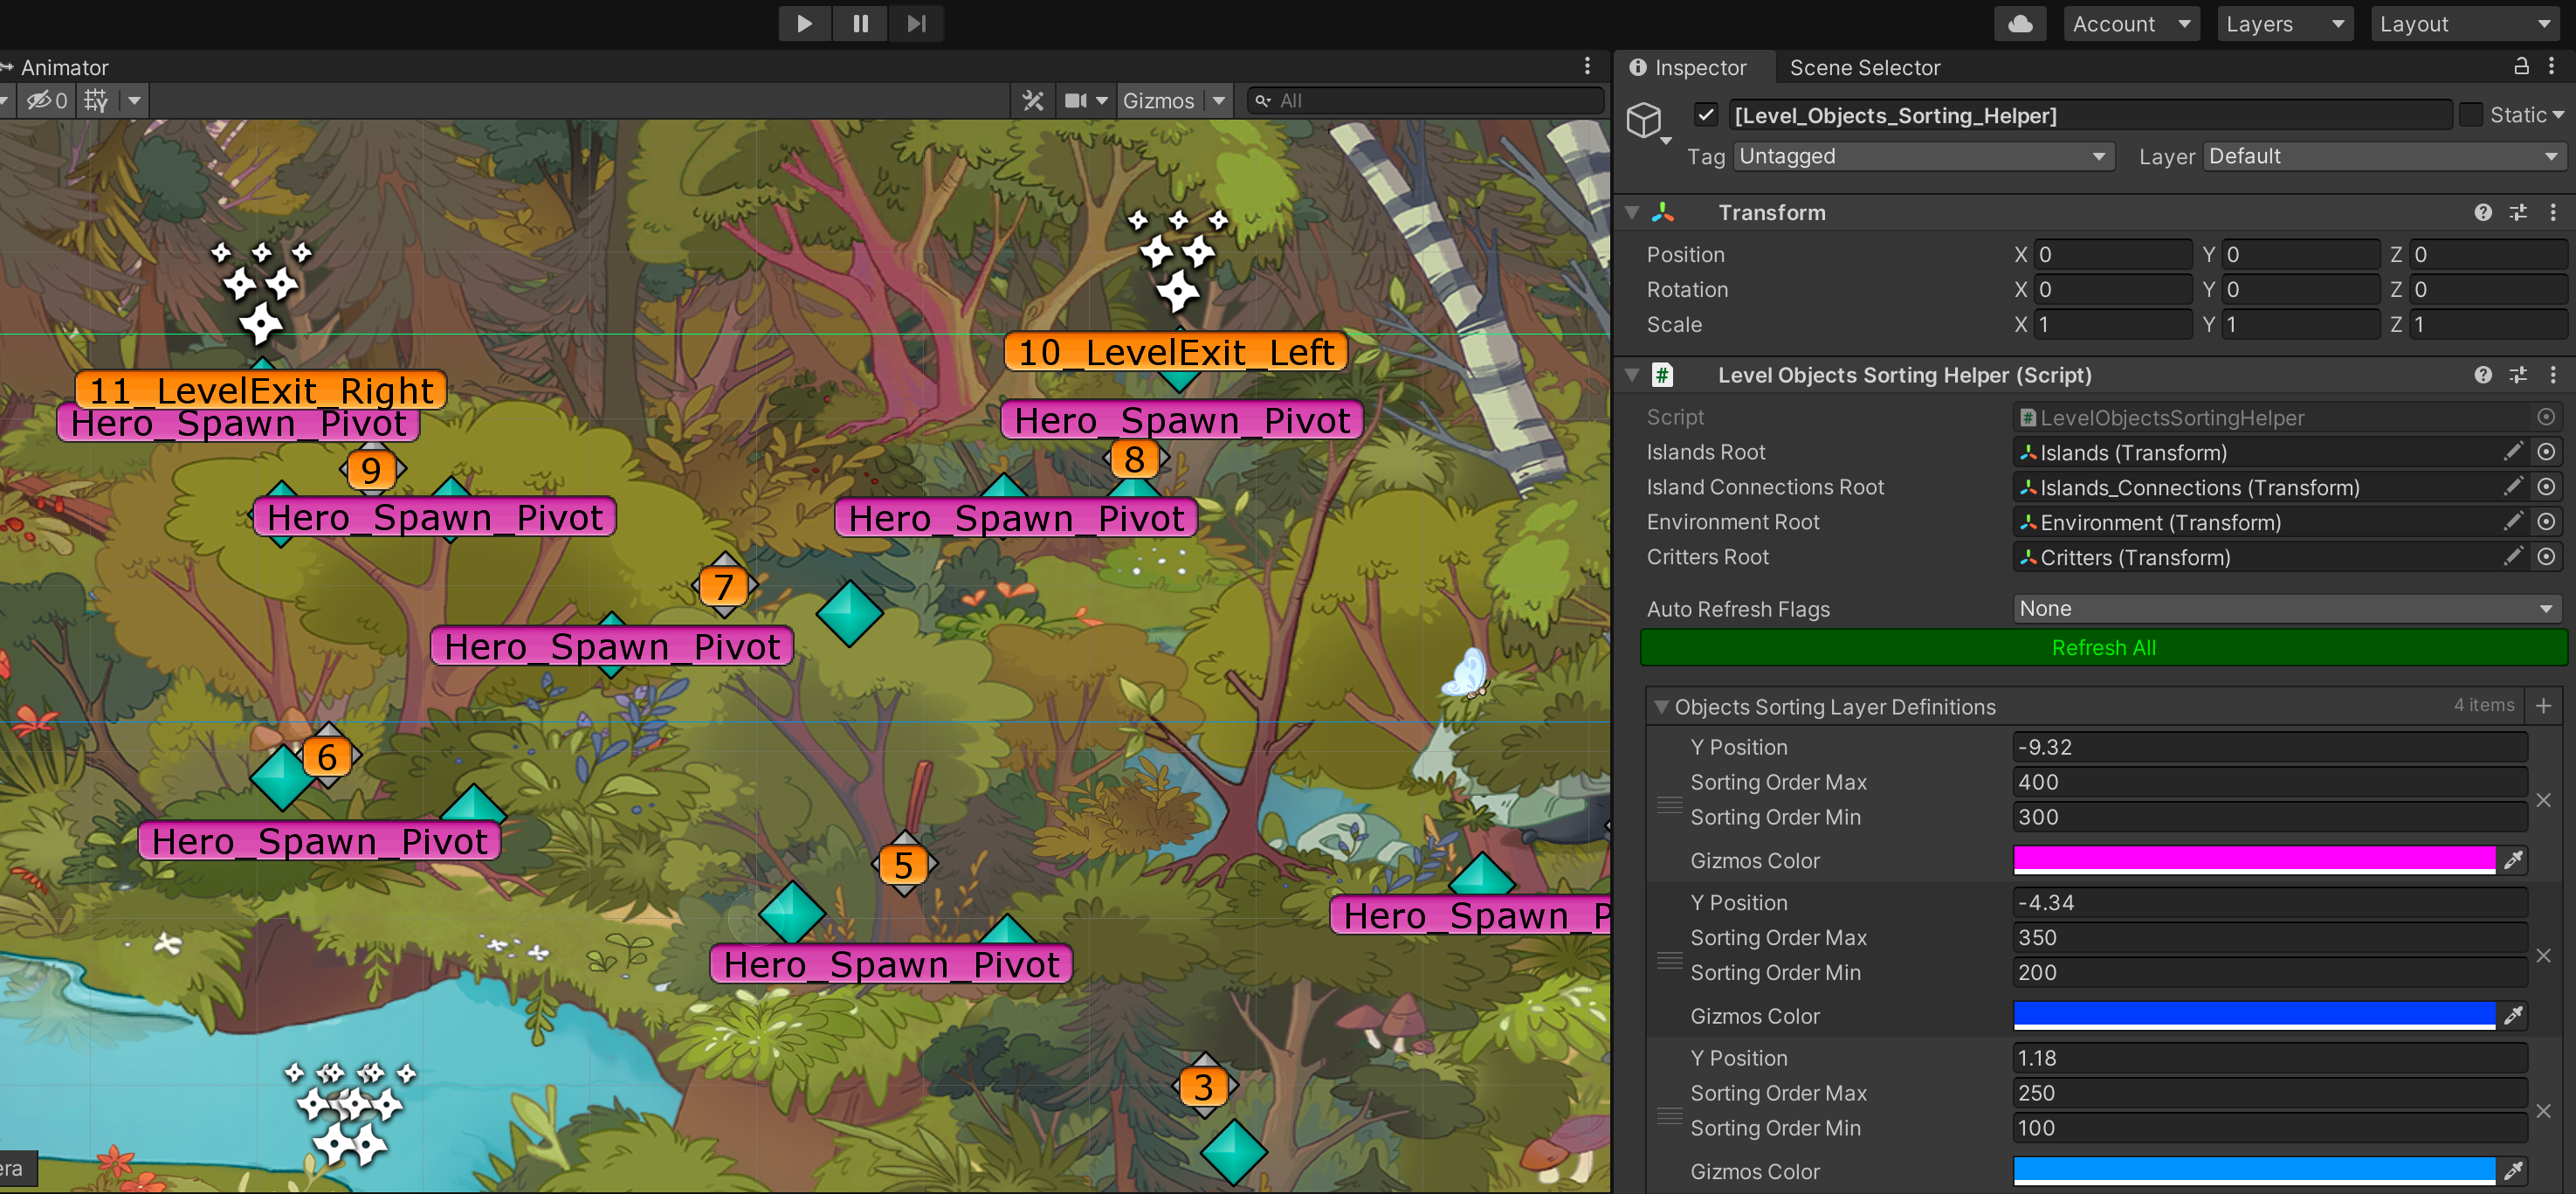Collapse the Transform component
The width and height of the screenshot is (2576, 1194).
(1632, 212)
